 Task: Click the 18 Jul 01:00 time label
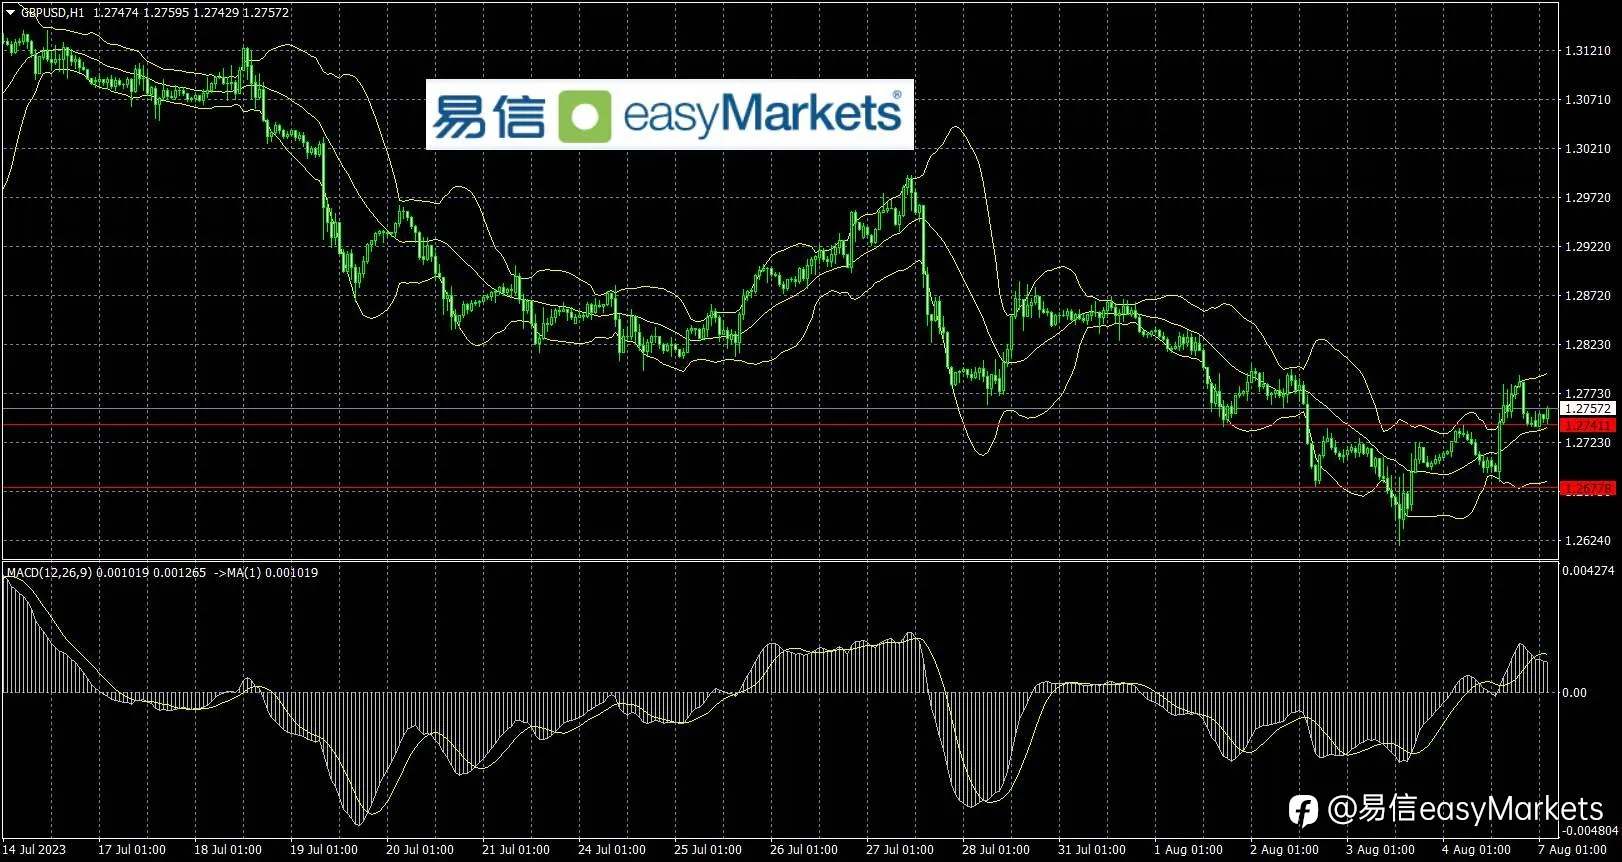pos(228,850)
